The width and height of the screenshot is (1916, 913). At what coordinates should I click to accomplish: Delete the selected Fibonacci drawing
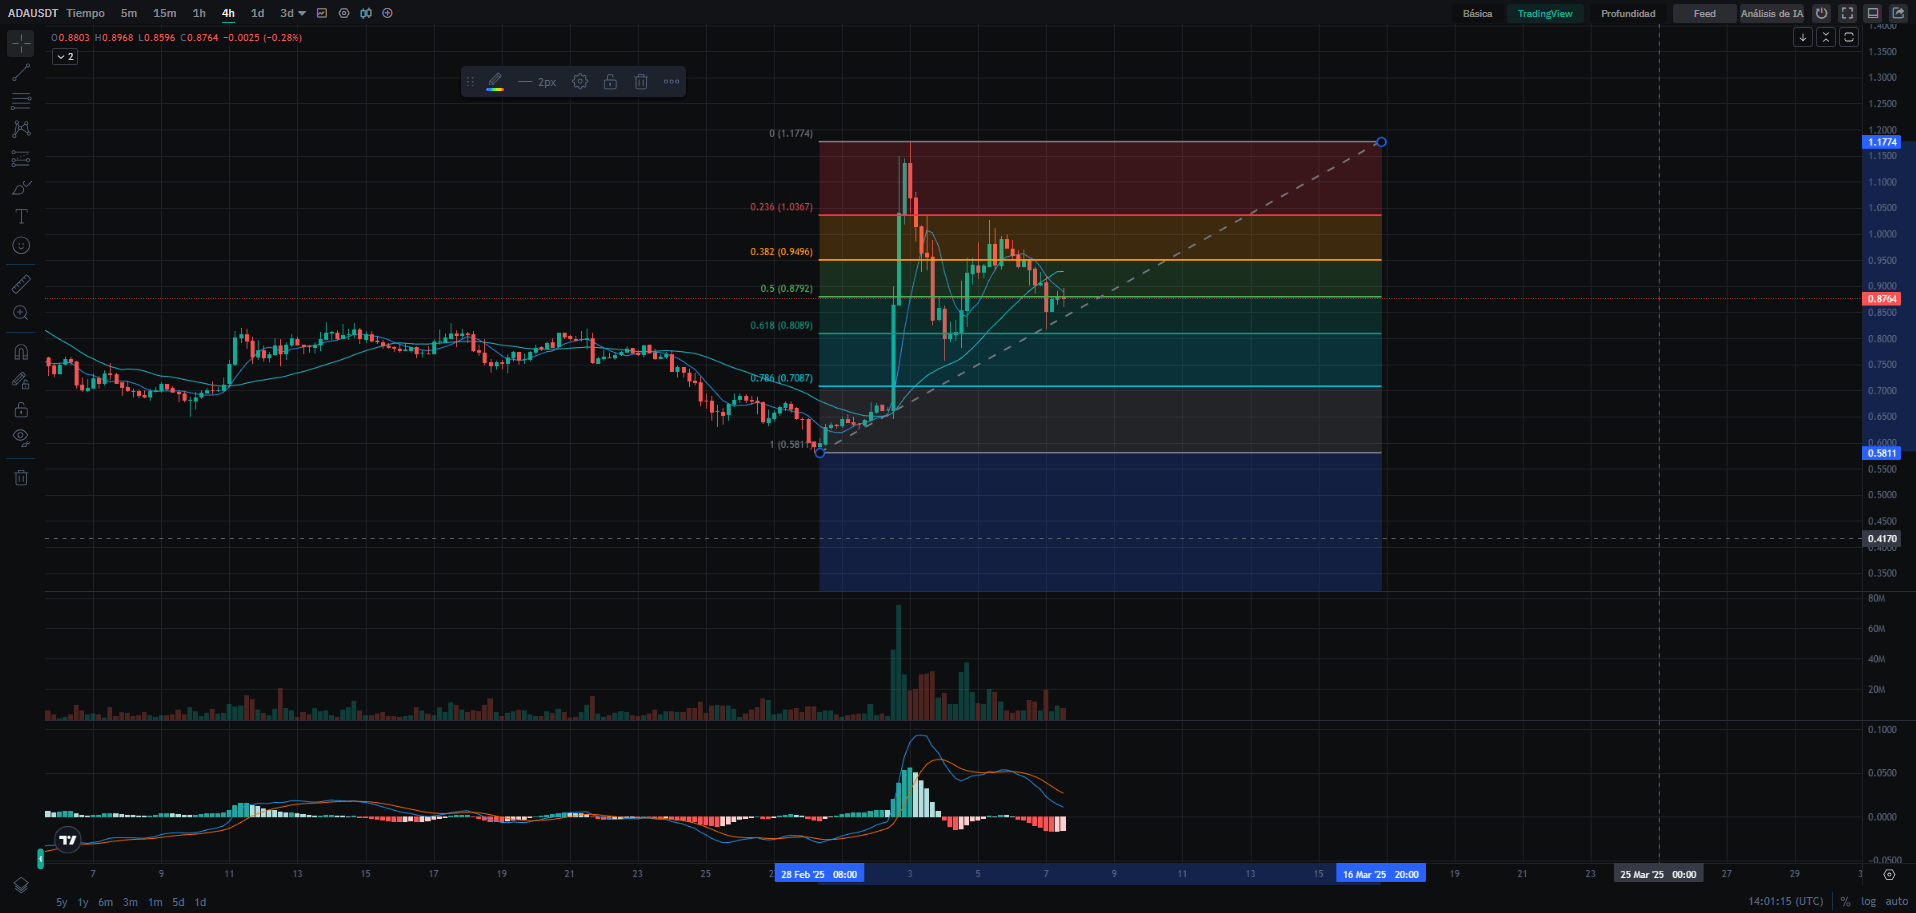click(641, 82)
